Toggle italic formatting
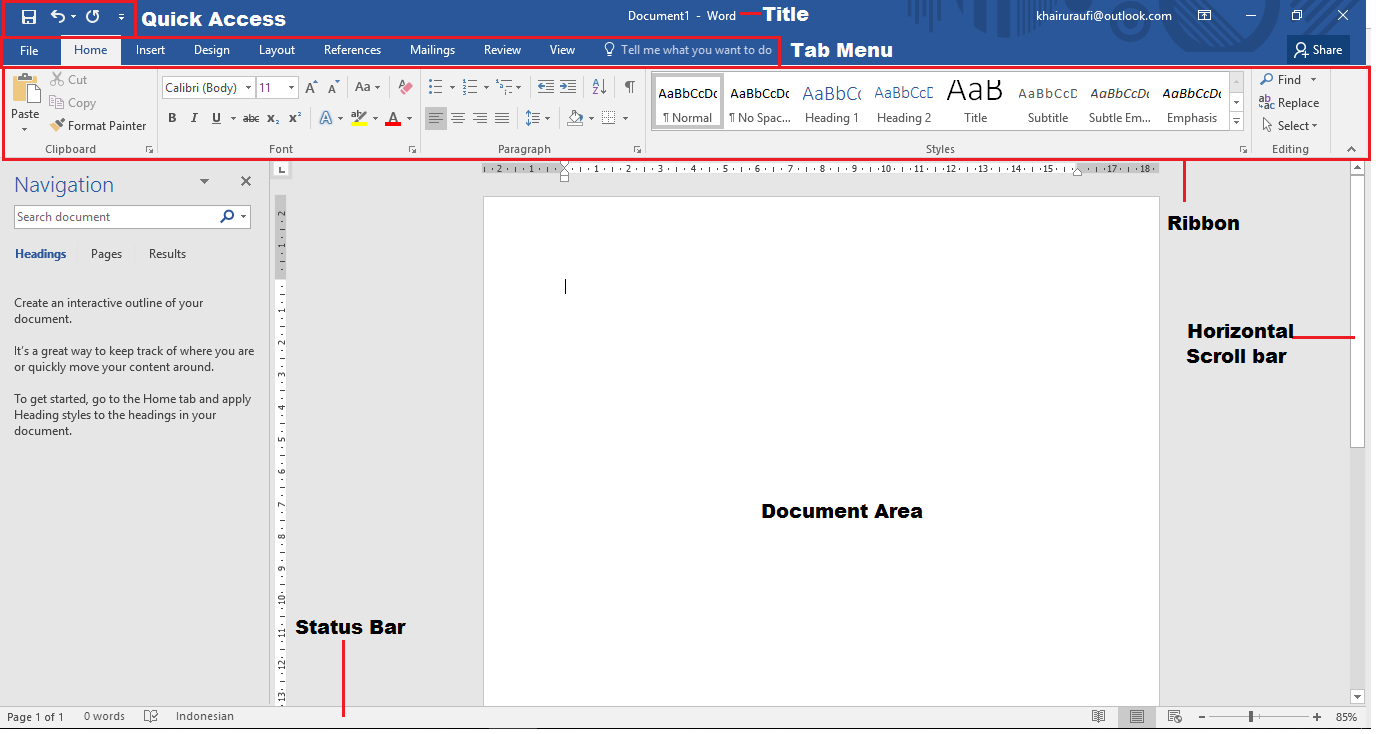The height and width of the screenshot is (734, 1376). pyautogui.click(x=194, y=117)
